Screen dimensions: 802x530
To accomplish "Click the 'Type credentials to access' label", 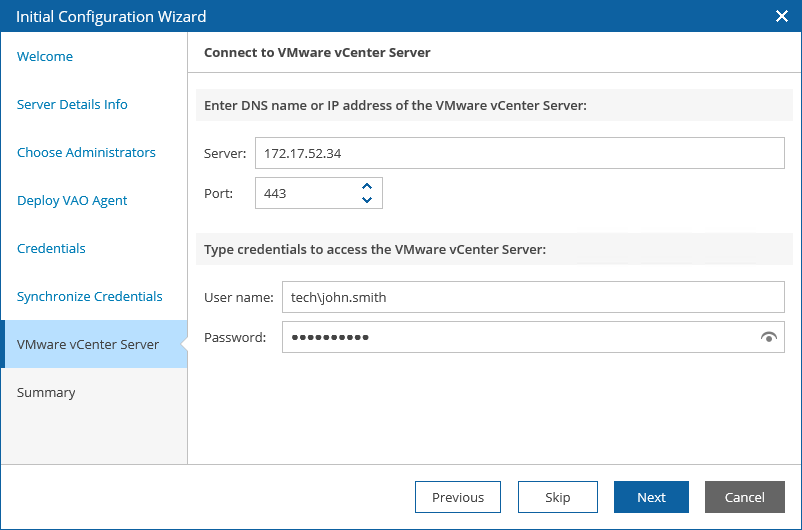I will pyautogui.click(x=375, y=249).
